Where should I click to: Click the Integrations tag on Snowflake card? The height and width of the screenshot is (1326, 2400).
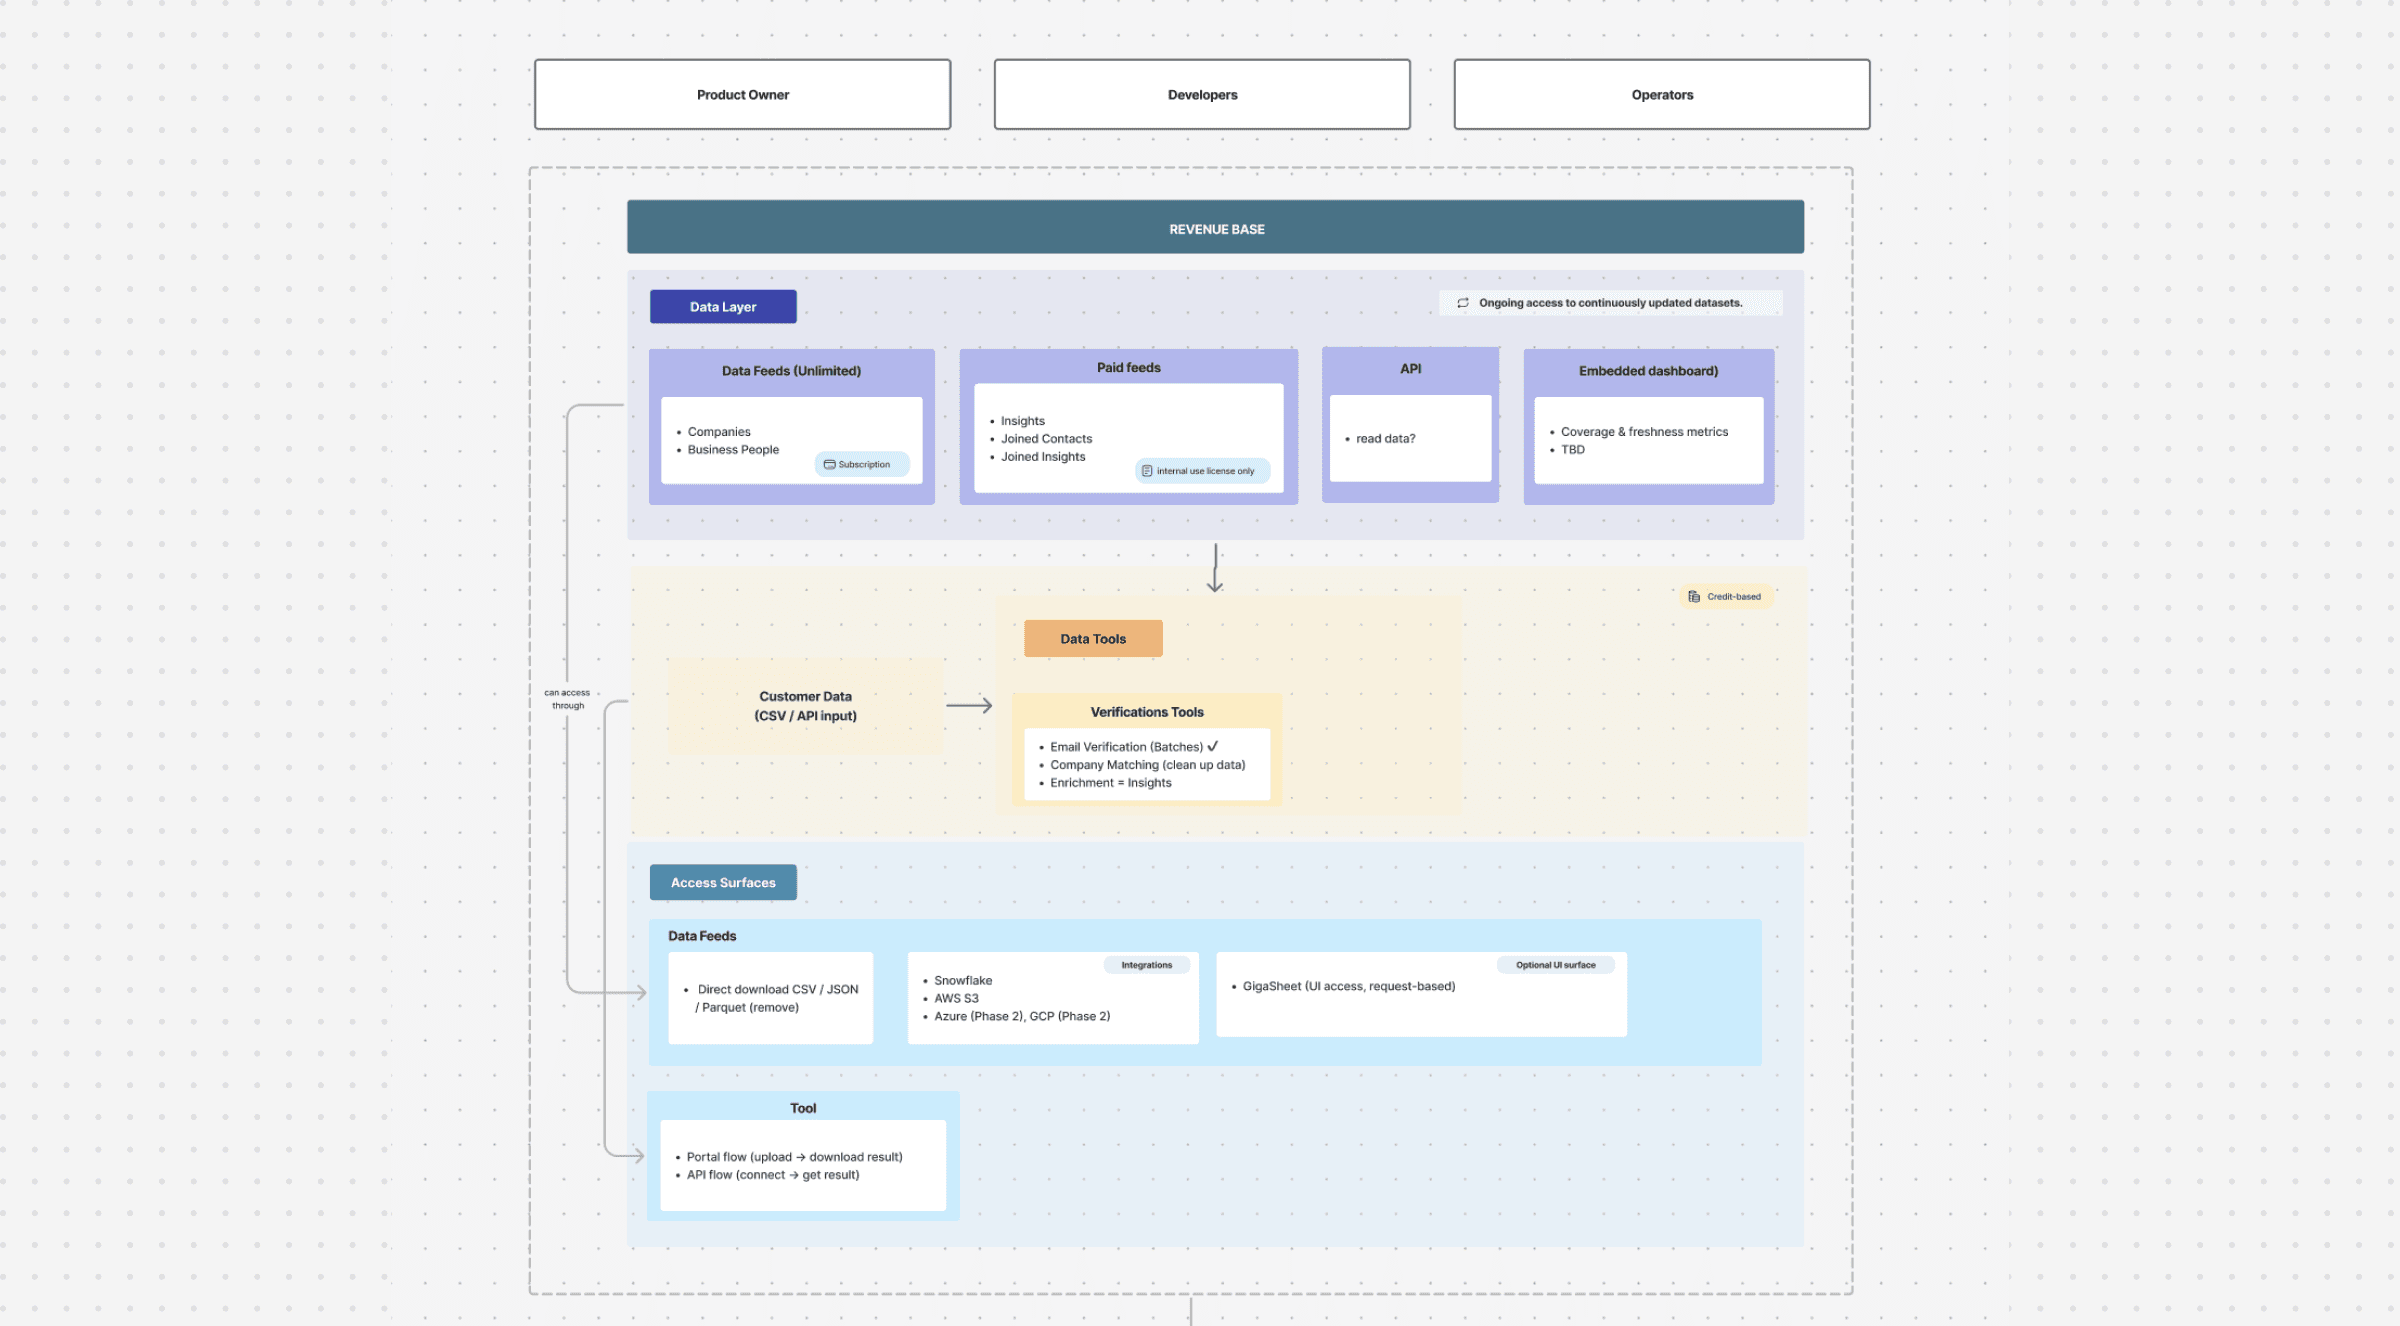click(x=1146, y=965)
